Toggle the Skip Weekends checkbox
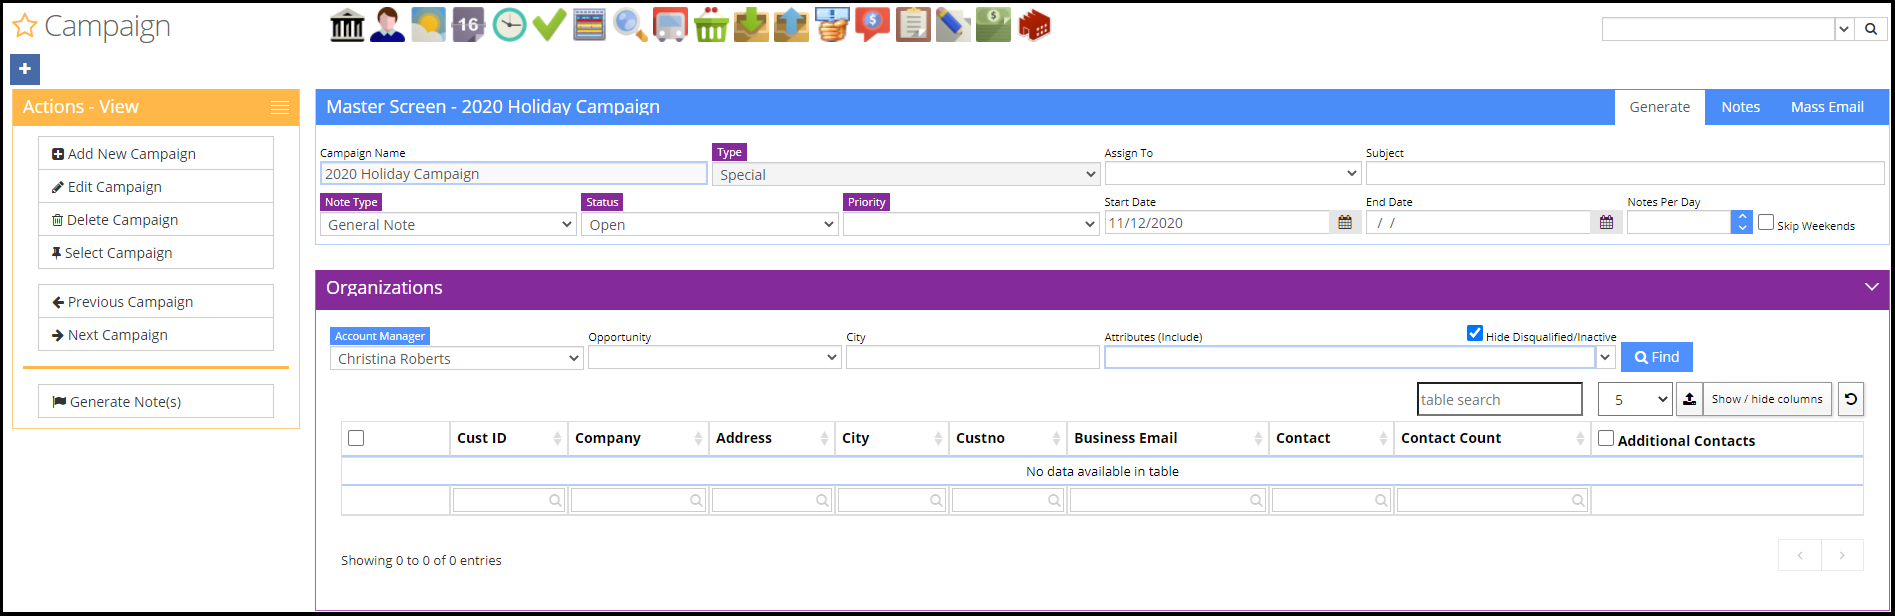This screenshot has height=616, width=1895. click(x=1766, y=223)
